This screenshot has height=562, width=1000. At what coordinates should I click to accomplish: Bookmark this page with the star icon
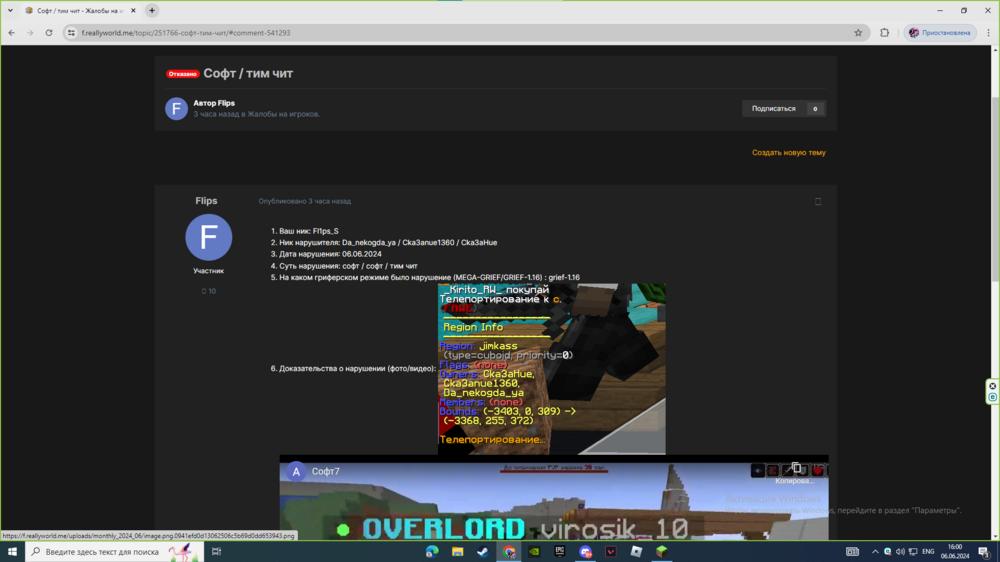pyautogui.click(x=858, y=33)
